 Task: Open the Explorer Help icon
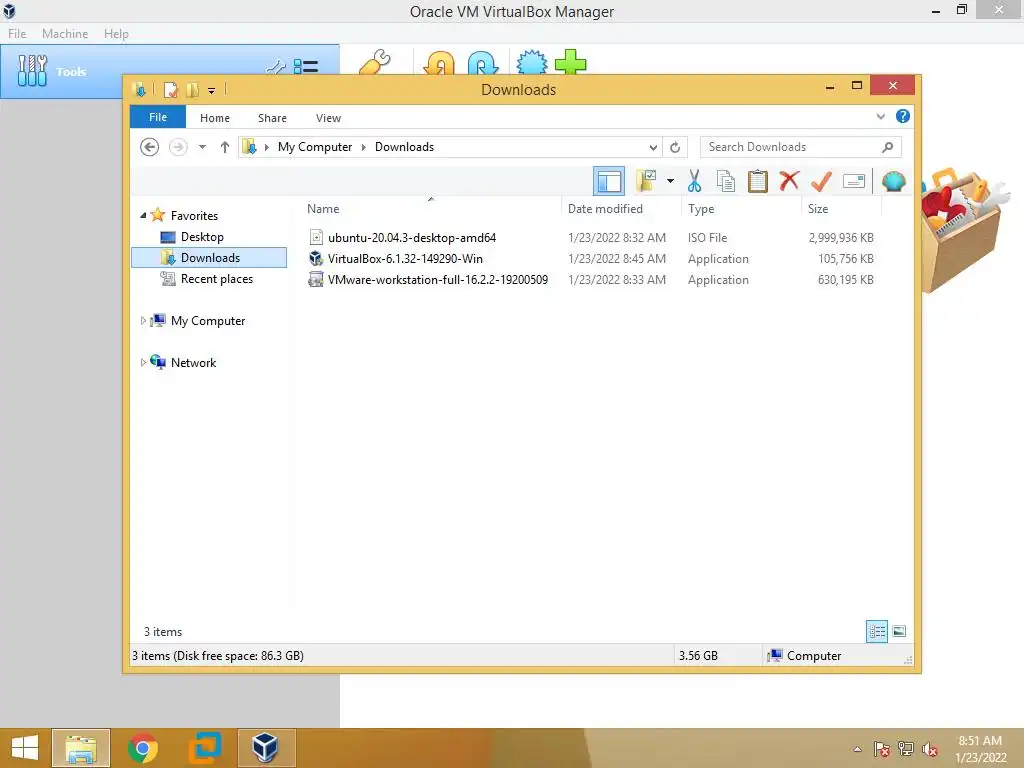coord(903,116)
